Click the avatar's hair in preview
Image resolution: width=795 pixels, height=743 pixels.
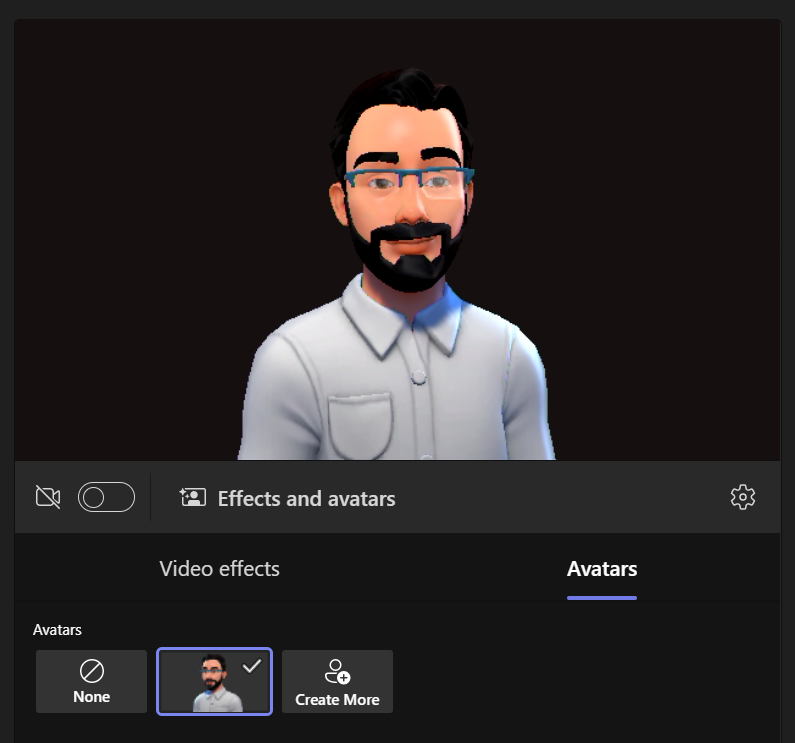[x=400, y=100]
